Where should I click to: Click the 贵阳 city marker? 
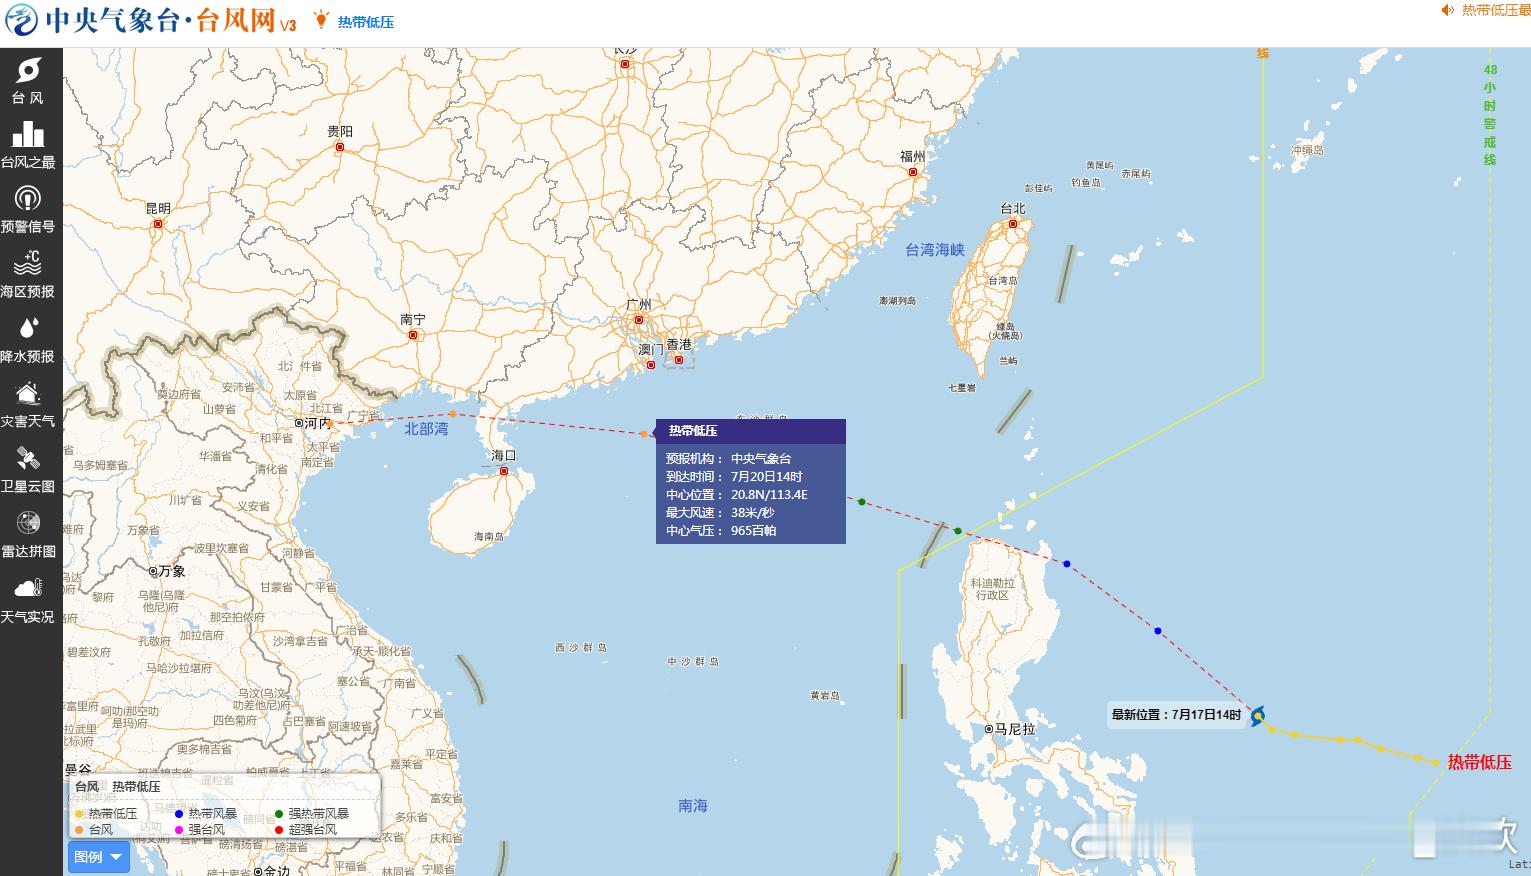[x=340, y=147]
